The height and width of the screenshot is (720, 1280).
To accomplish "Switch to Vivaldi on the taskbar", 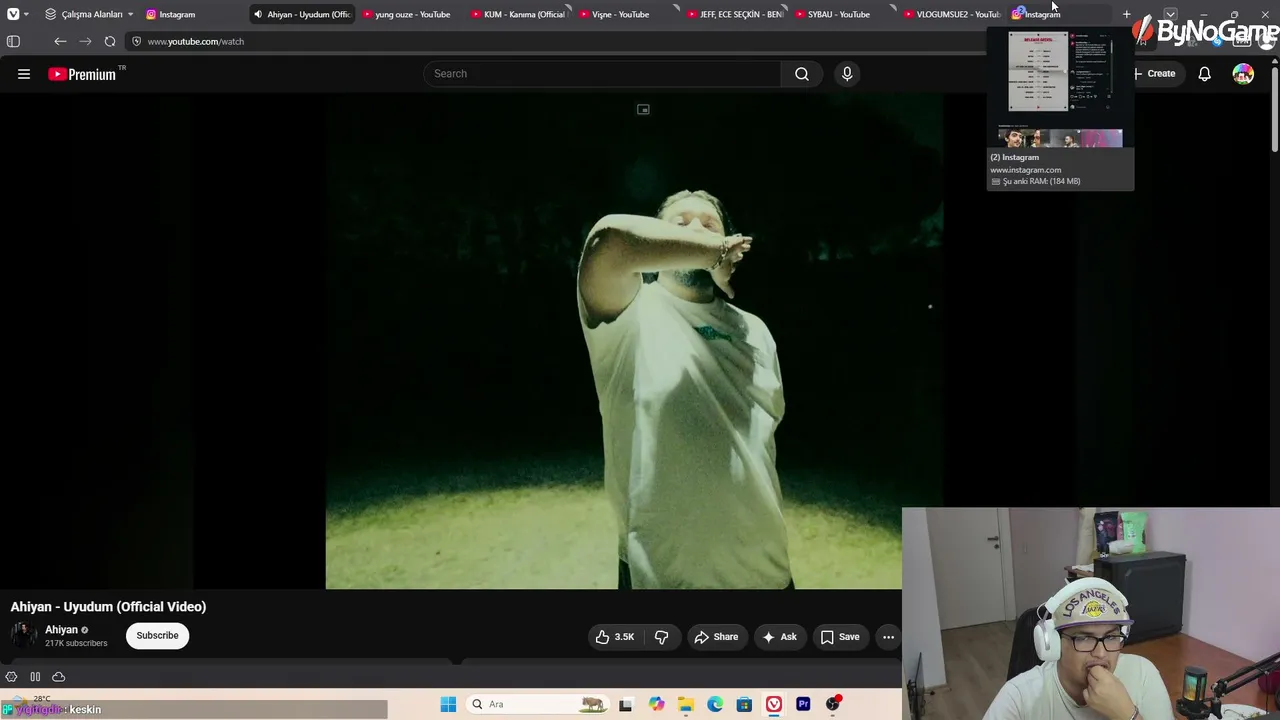I will click(x=774, y=704).
